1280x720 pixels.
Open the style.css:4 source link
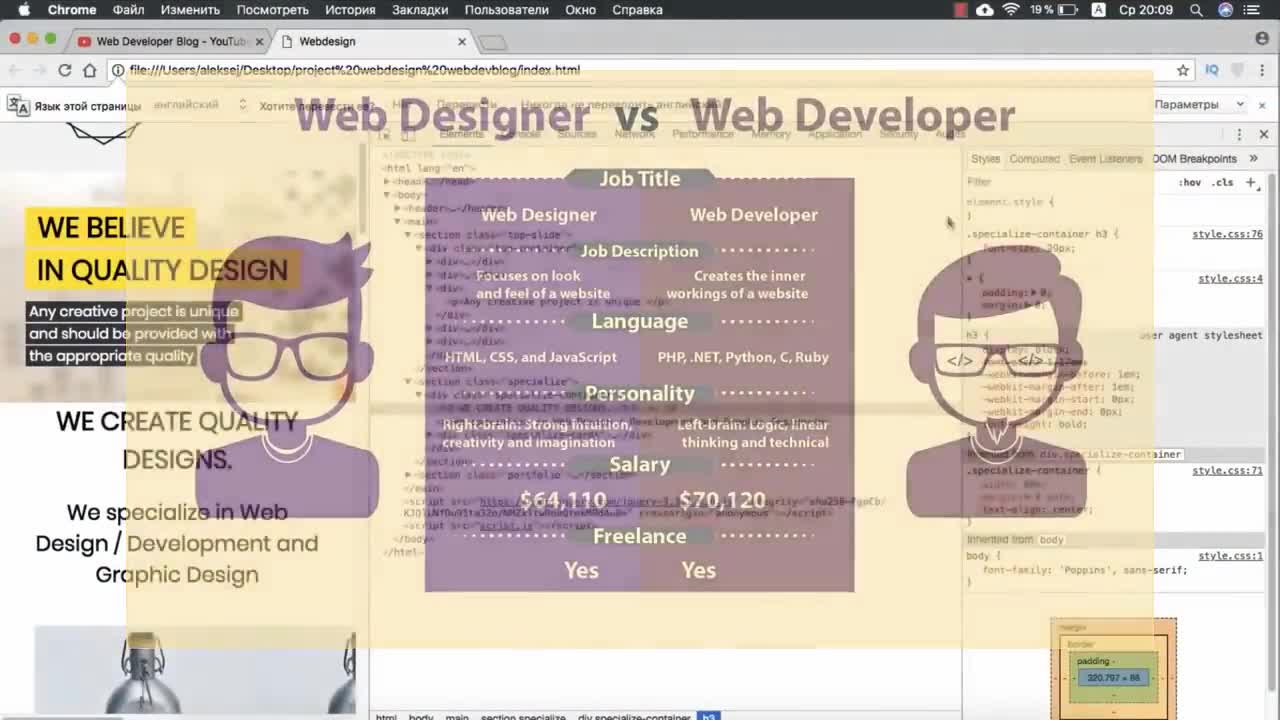[x=1230, y=279]
